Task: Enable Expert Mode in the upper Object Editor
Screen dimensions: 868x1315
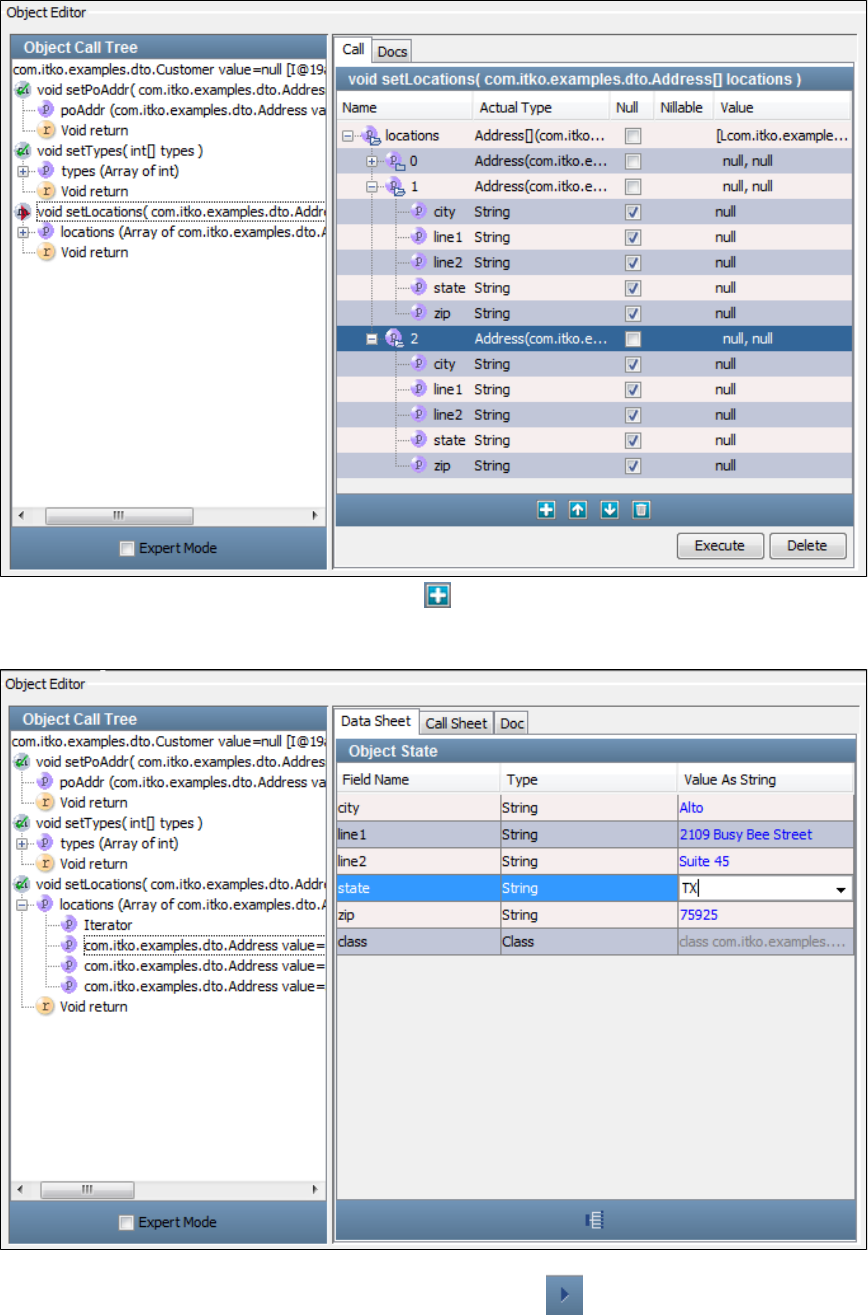Action: pyautogui.click(x=125, y=548)
